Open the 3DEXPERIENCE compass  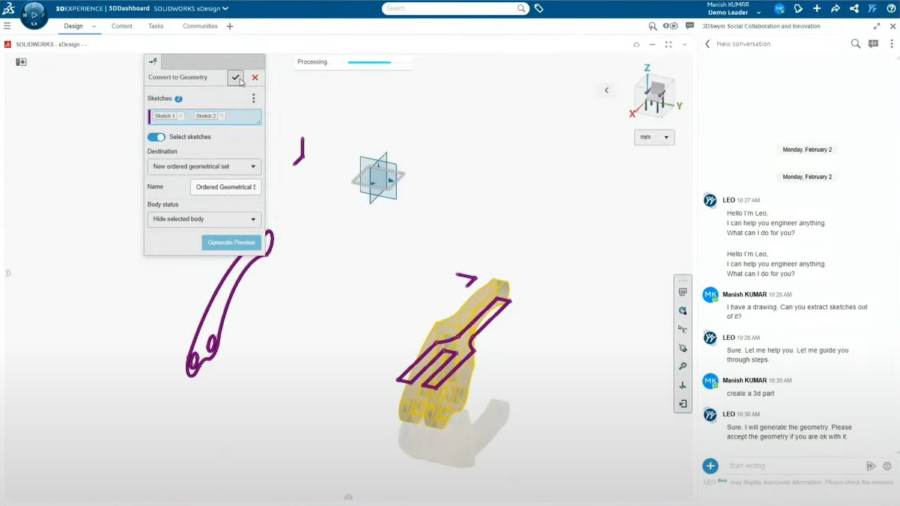coord(33,13)
